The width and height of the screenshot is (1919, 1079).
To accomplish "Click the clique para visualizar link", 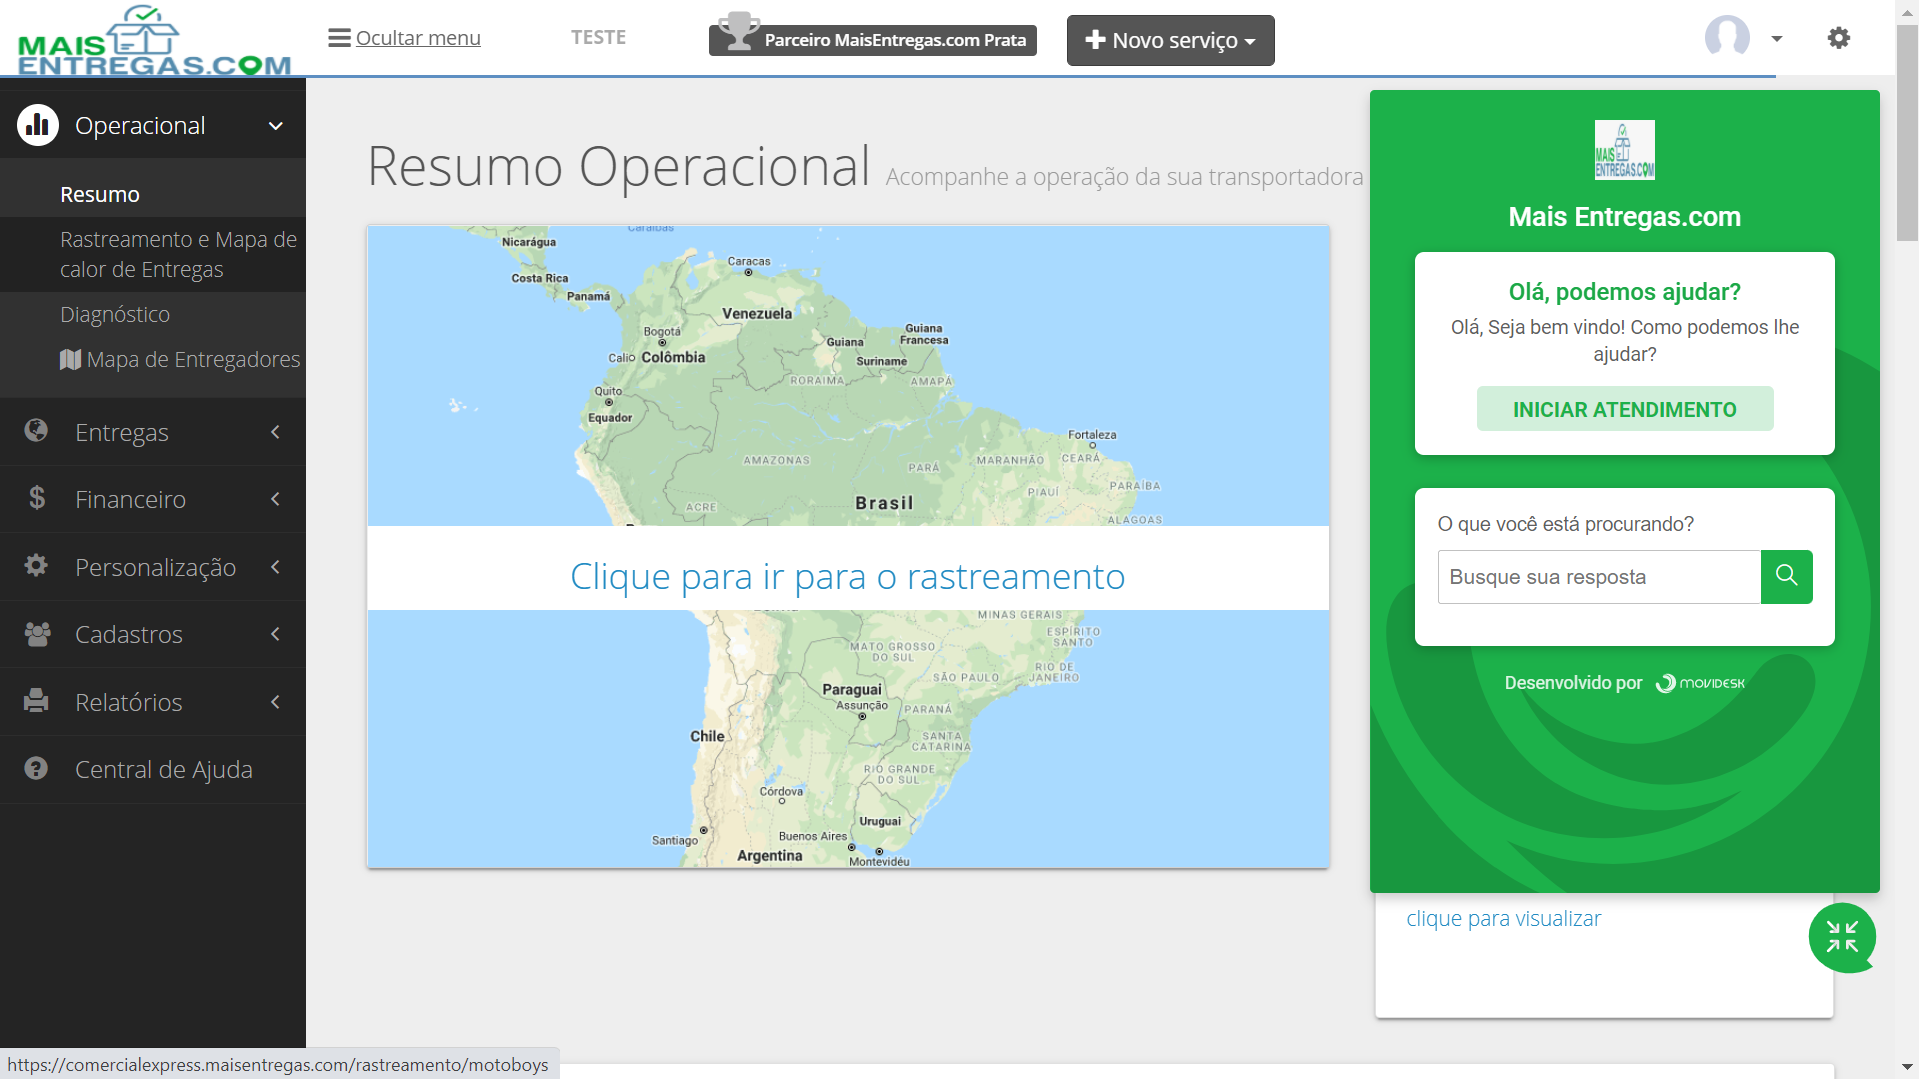I will (1503, 918).
